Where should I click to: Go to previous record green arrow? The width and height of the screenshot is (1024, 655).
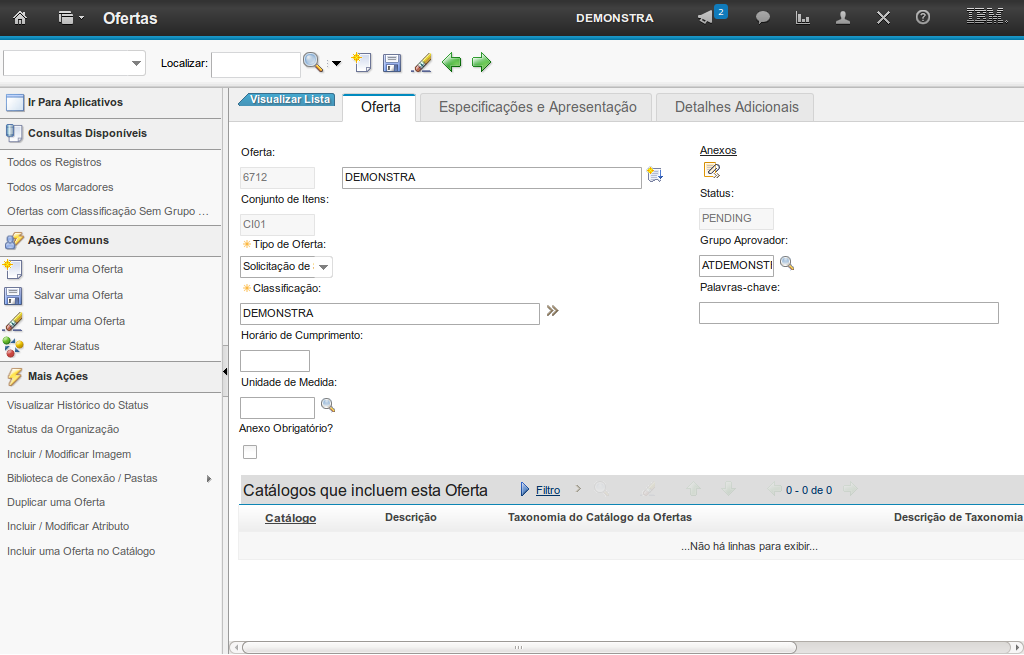(x=452, y=63)
